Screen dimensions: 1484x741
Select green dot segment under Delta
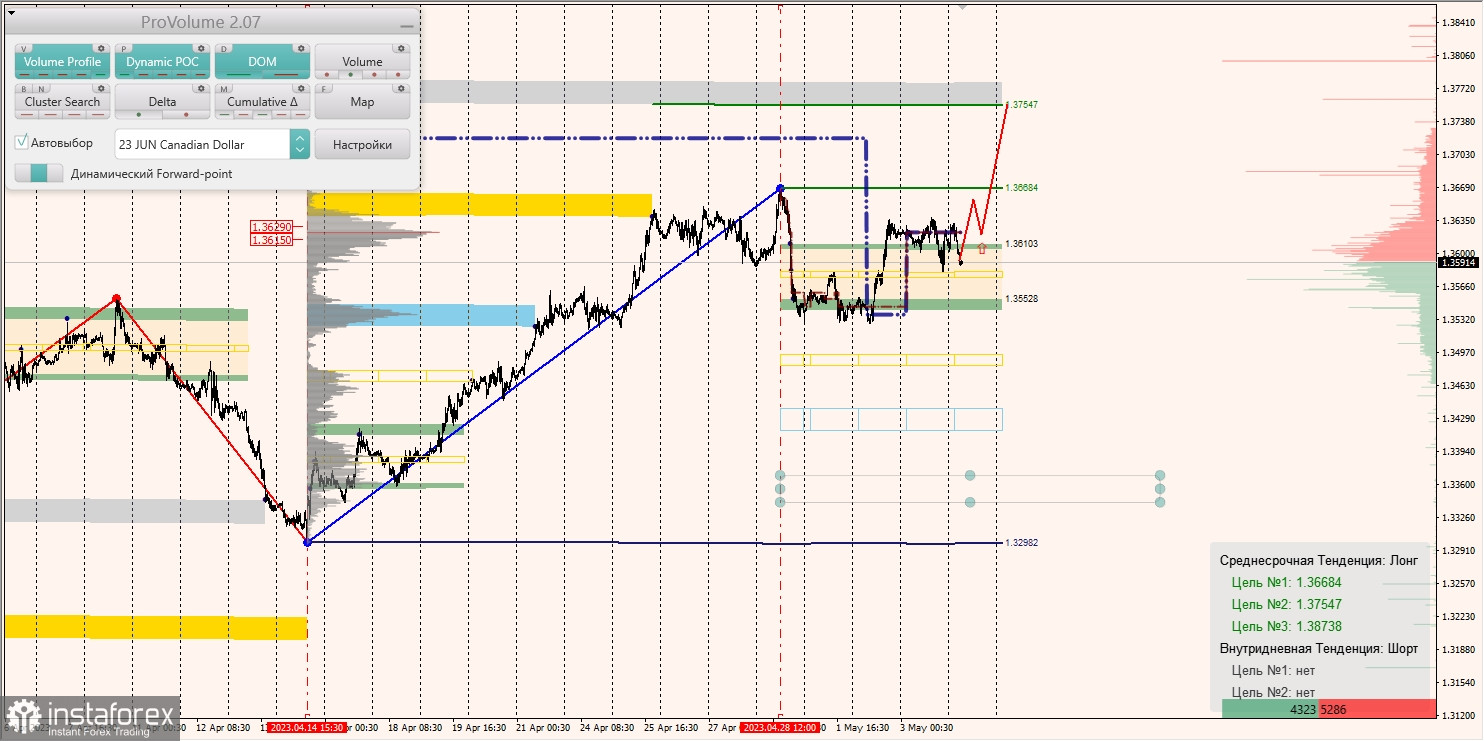pyautogui.click(x=139, y=114)
